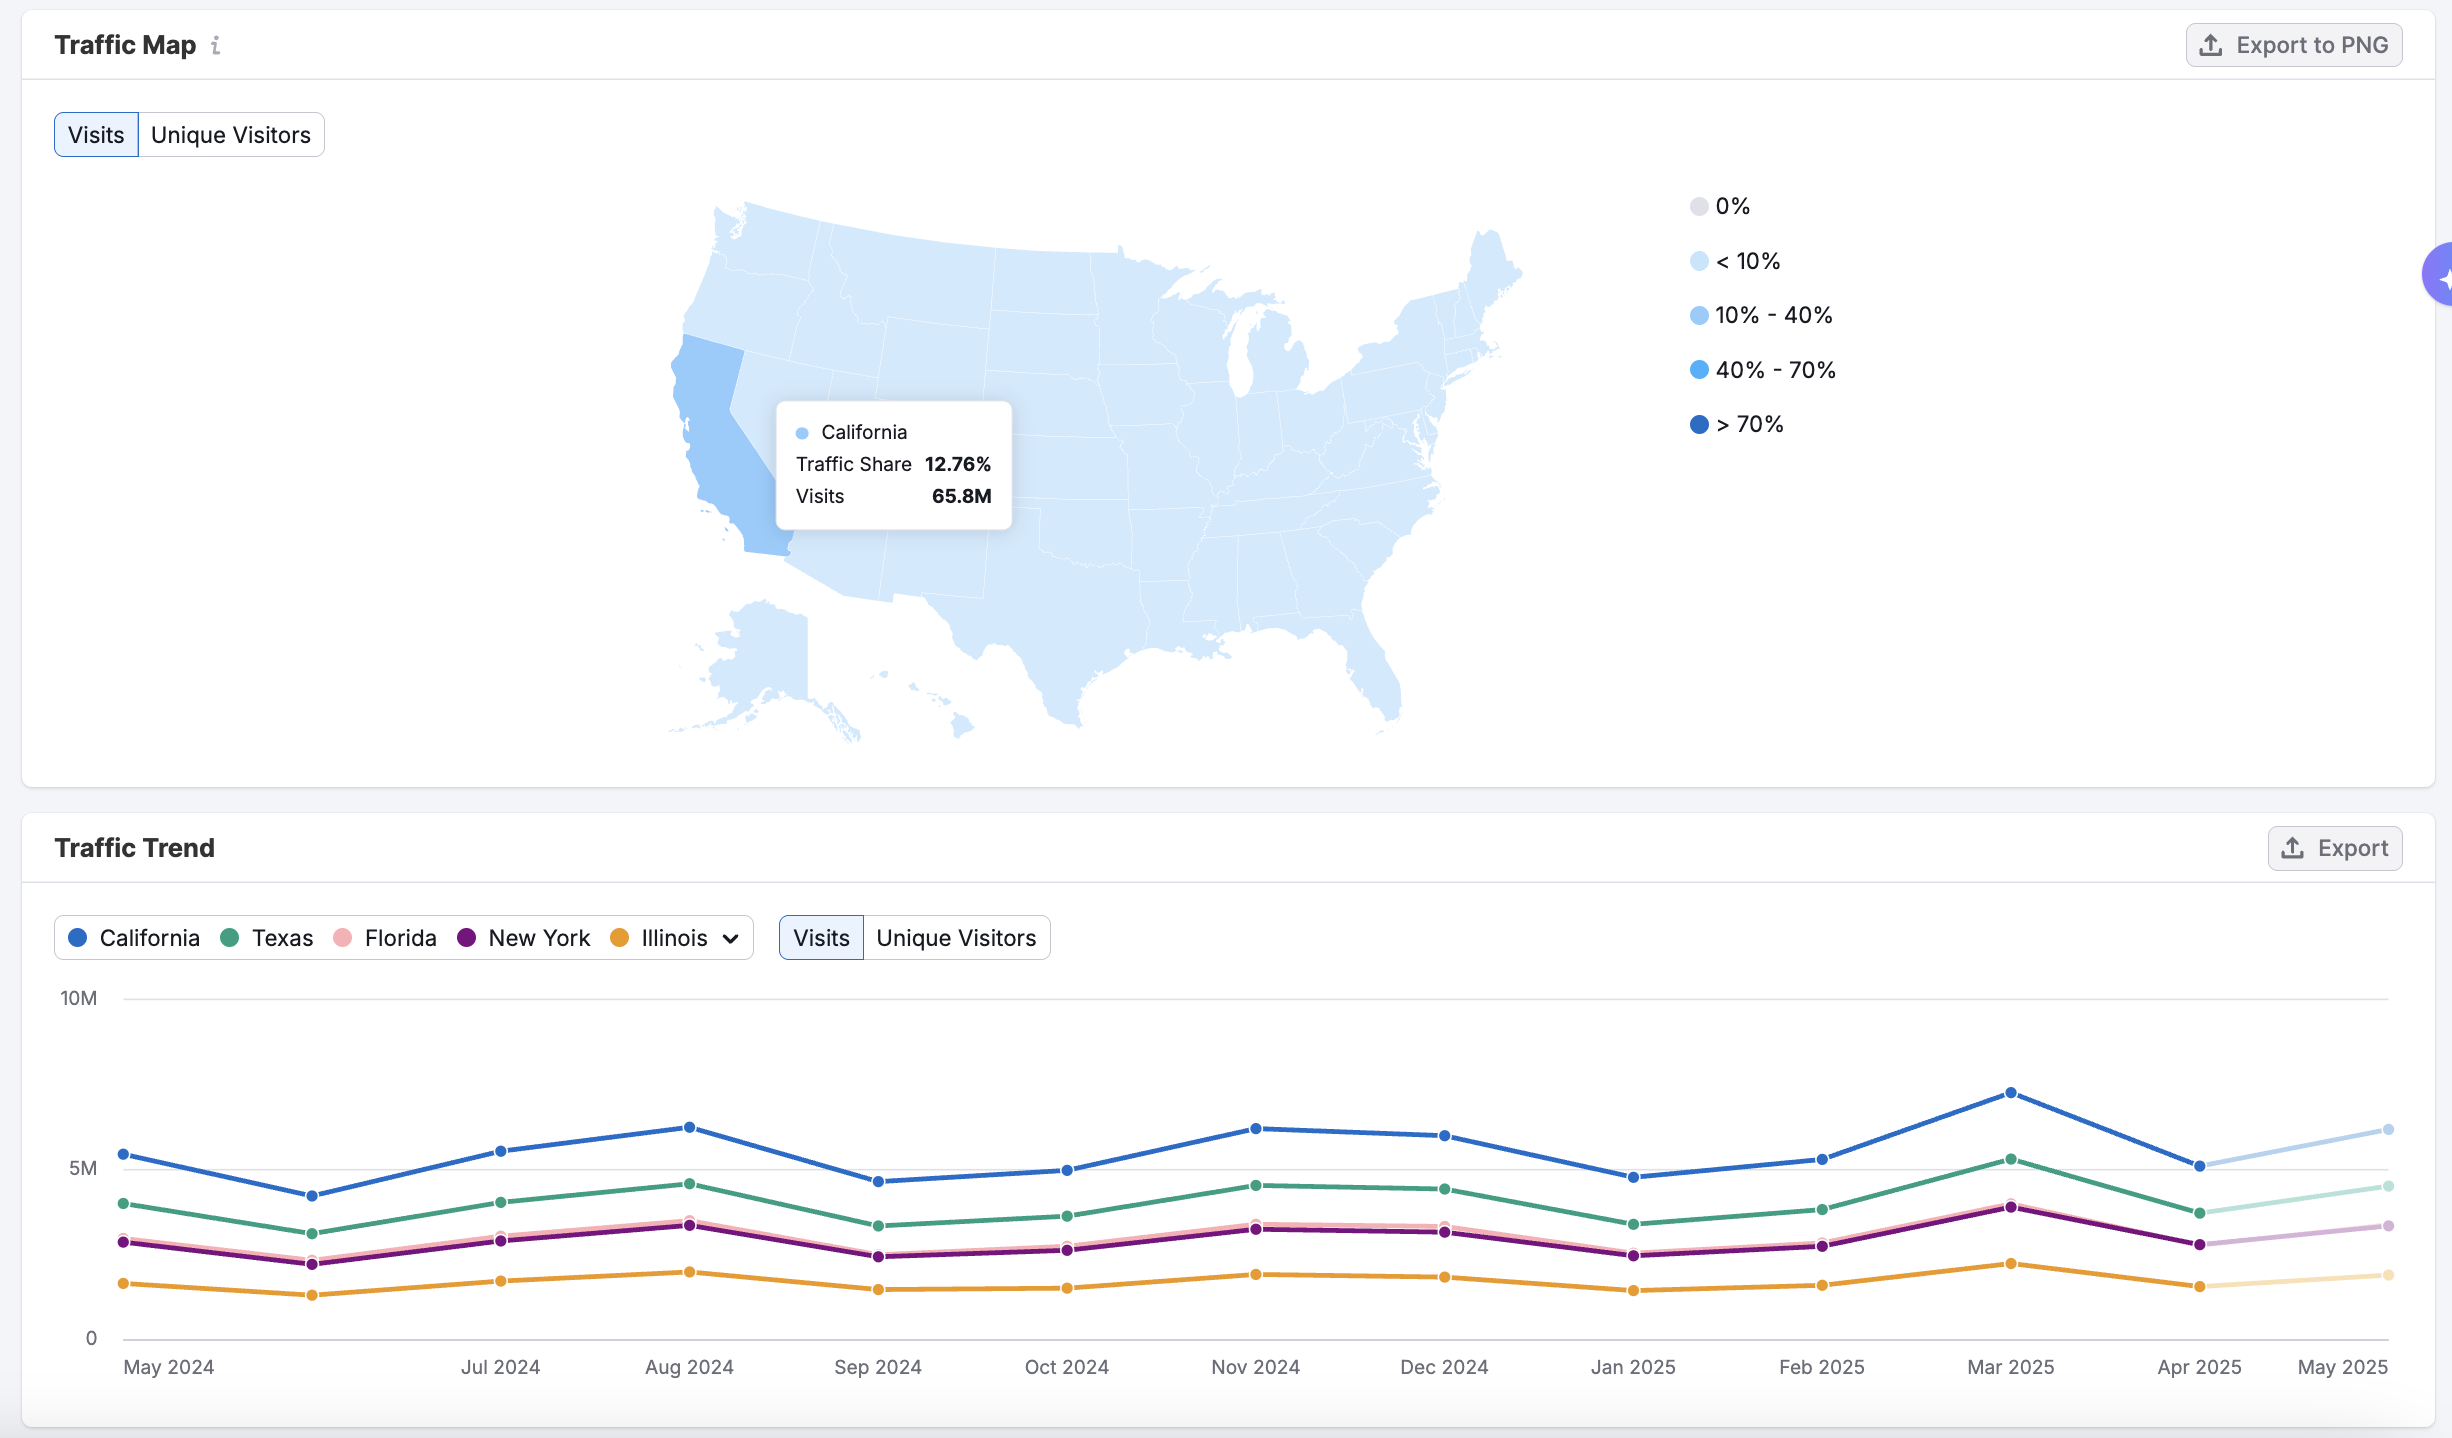Click Alaska on the traffic map

[x=770, y=655]
